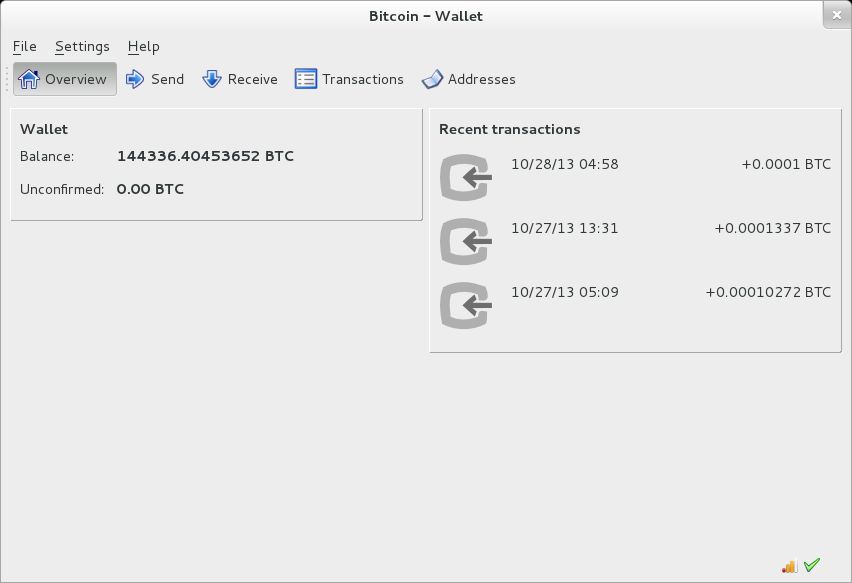Click the Transactions list icon
This screenshot has height=583, width=852.
pos(305,79)
